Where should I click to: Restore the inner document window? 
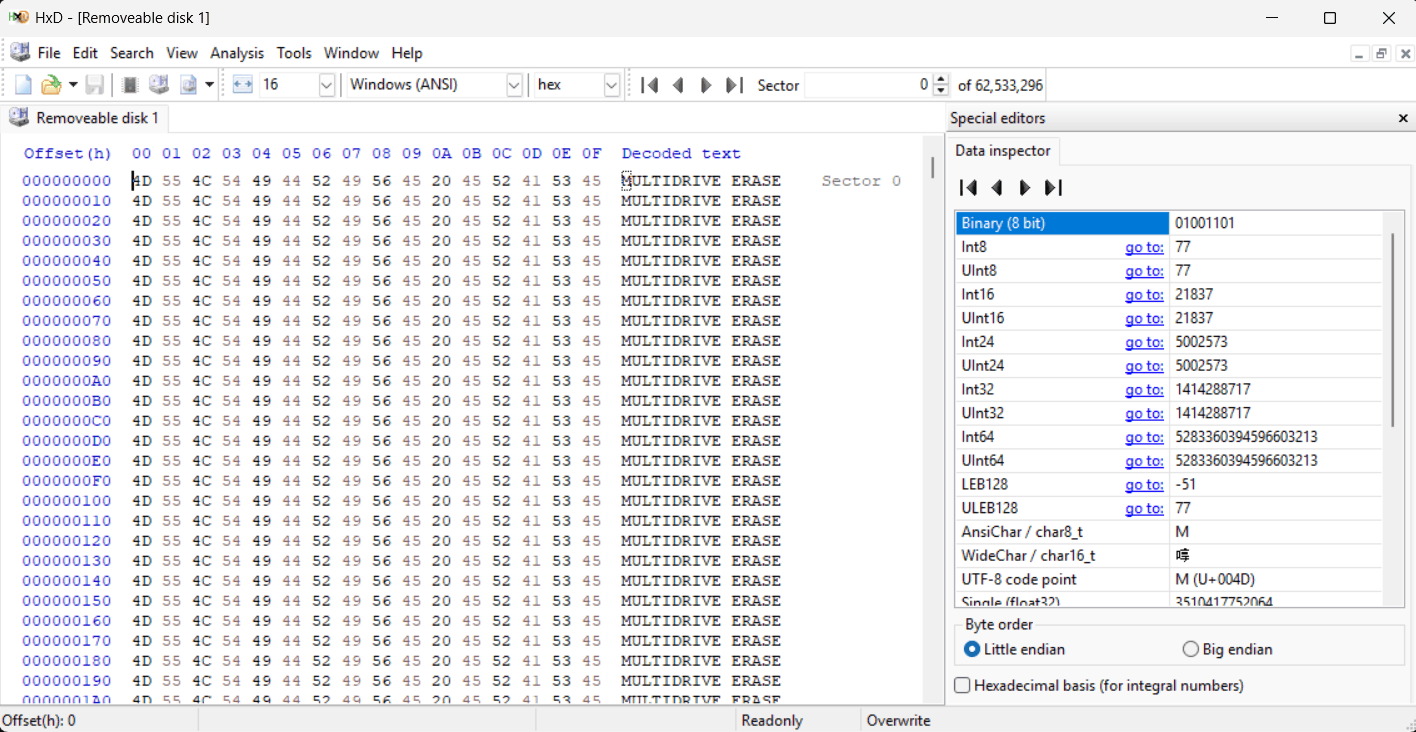1381,54
